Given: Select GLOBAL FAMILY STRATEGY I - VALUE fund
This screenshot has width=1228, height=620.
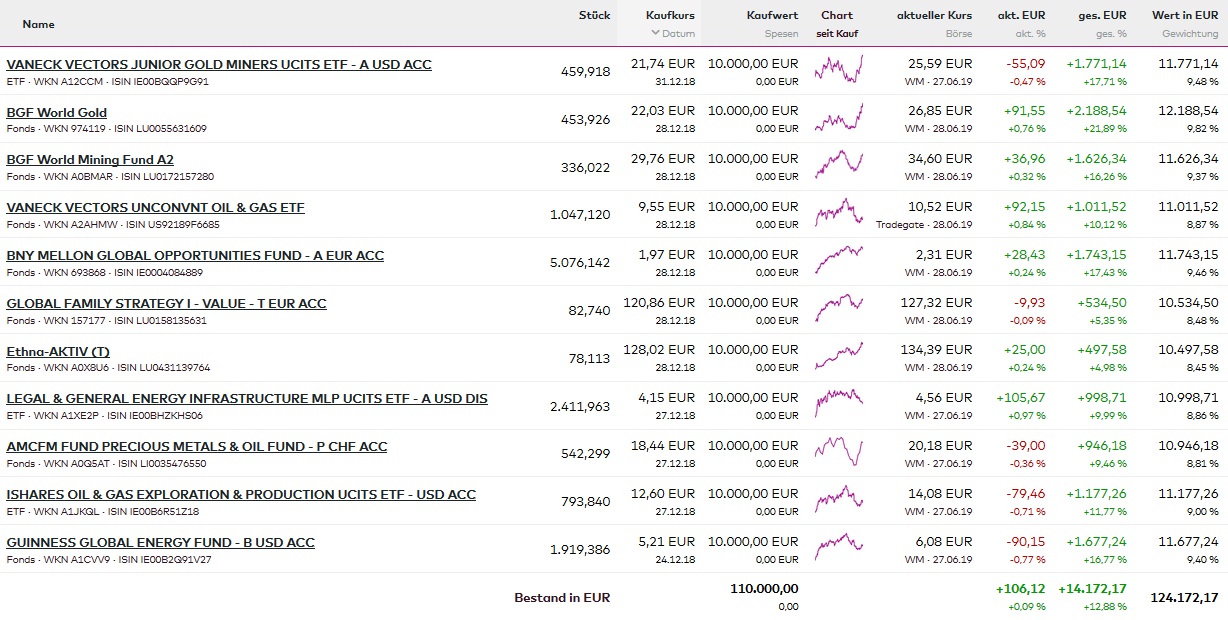Looking at the screenshot, I should pyautogui.click(x=166, y=304).
